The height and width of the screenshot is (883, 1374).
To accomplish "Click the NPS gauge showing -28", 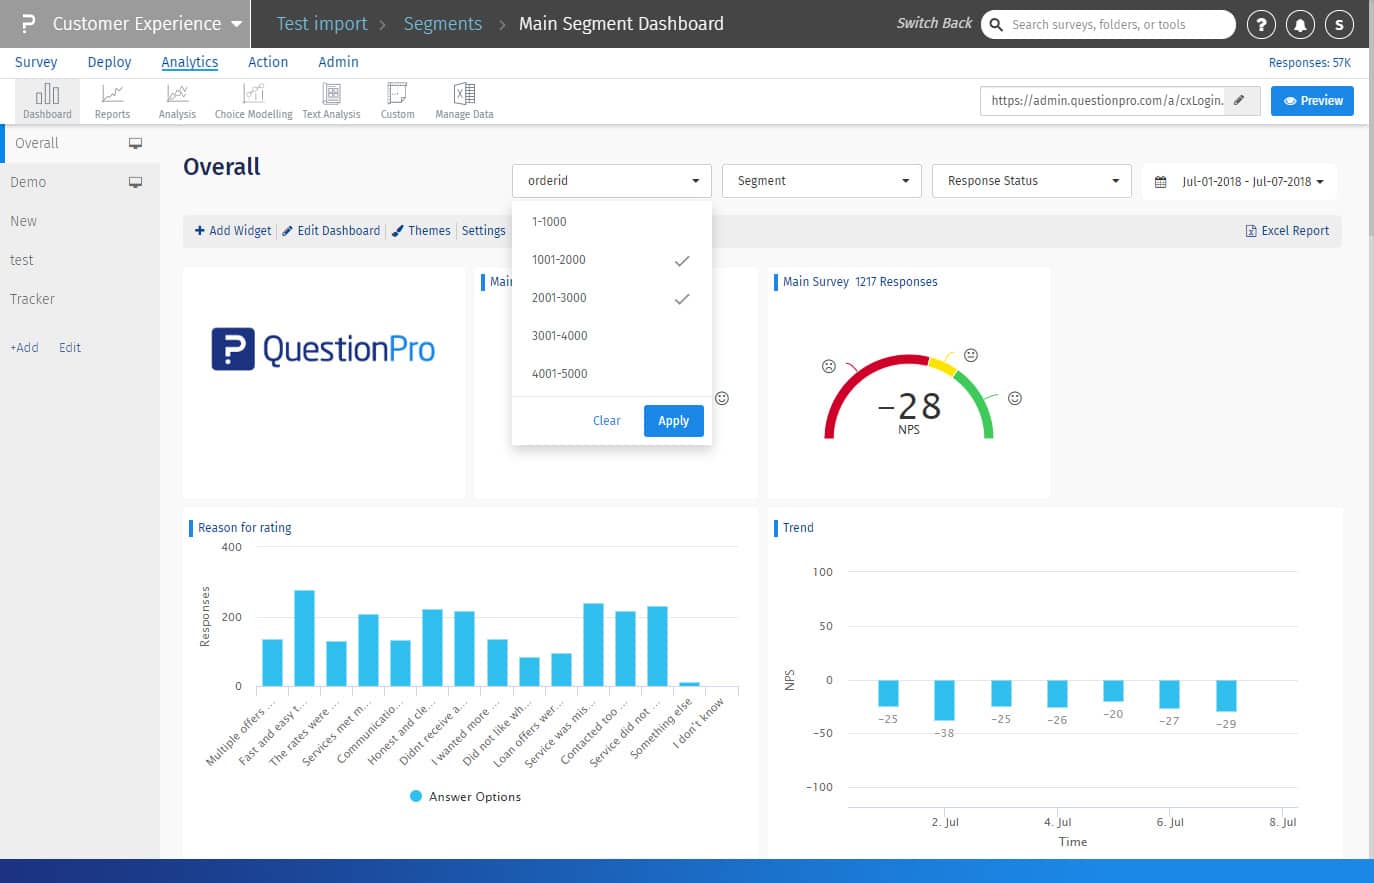I will tap(909, 398).
